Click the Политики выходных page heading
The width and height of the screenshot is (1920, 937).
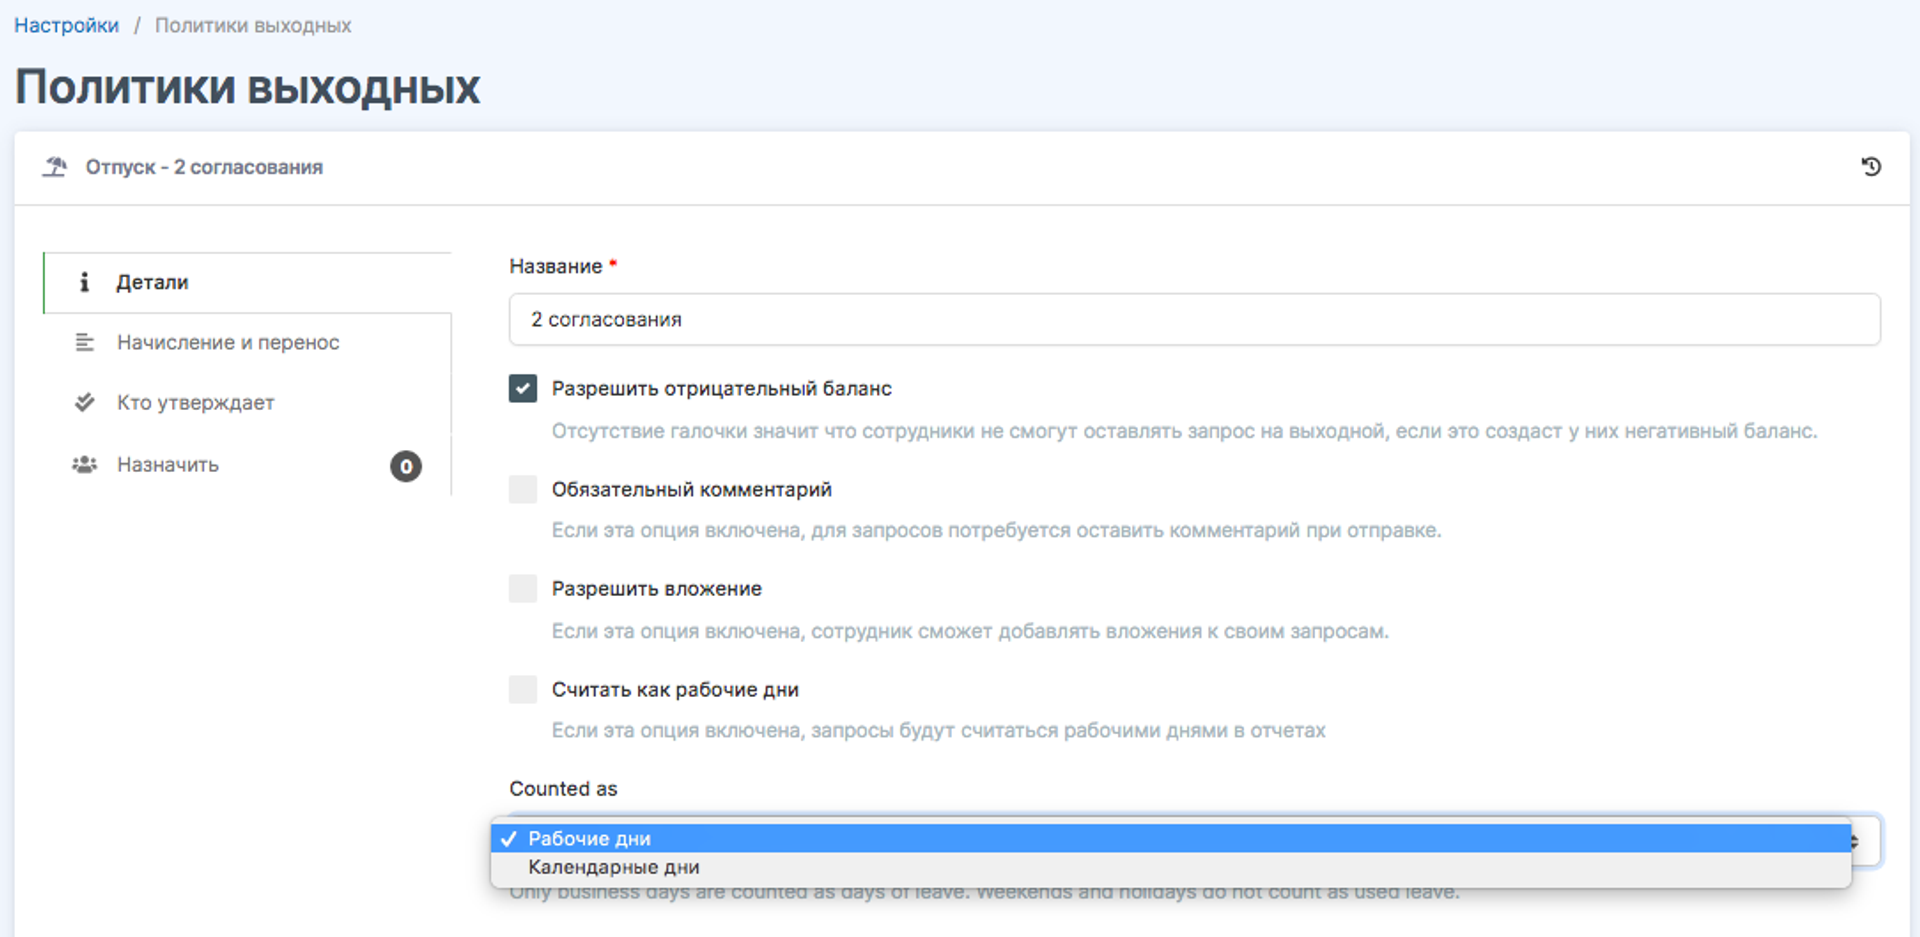point(247,87)
